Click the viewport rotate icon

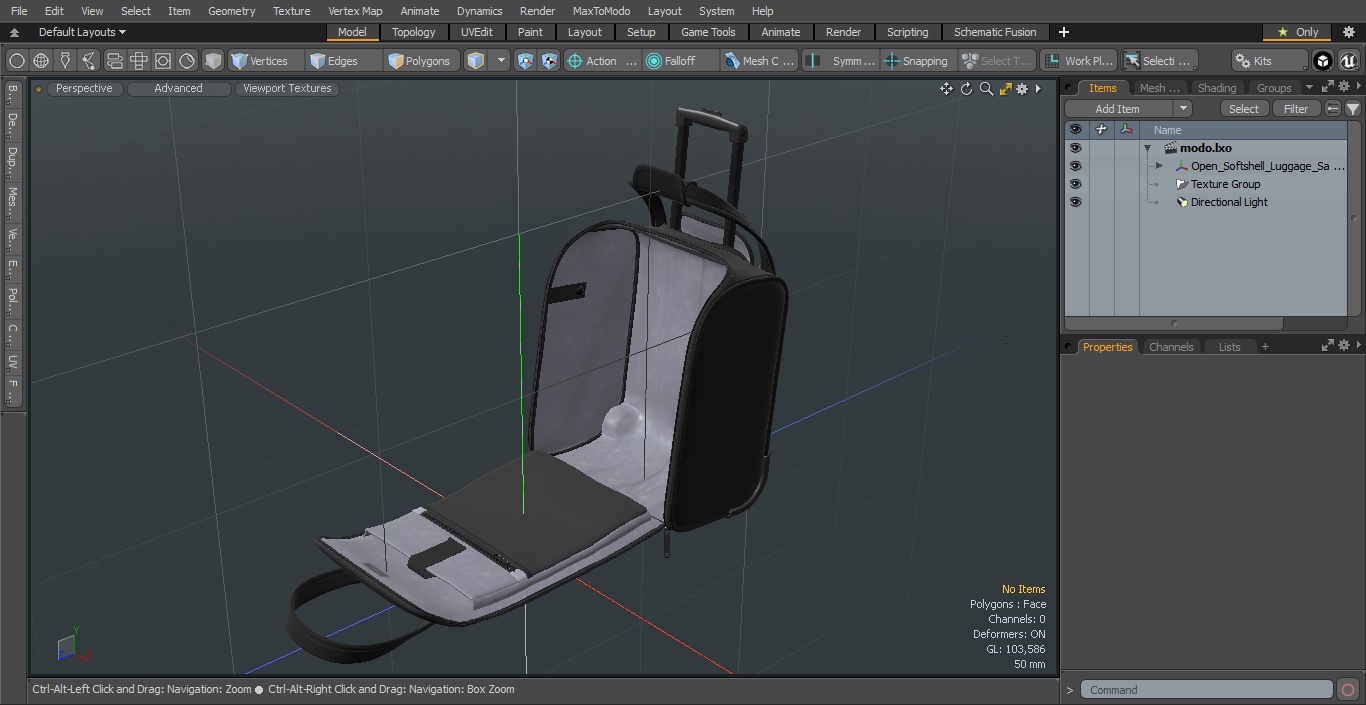pos(966,89)
